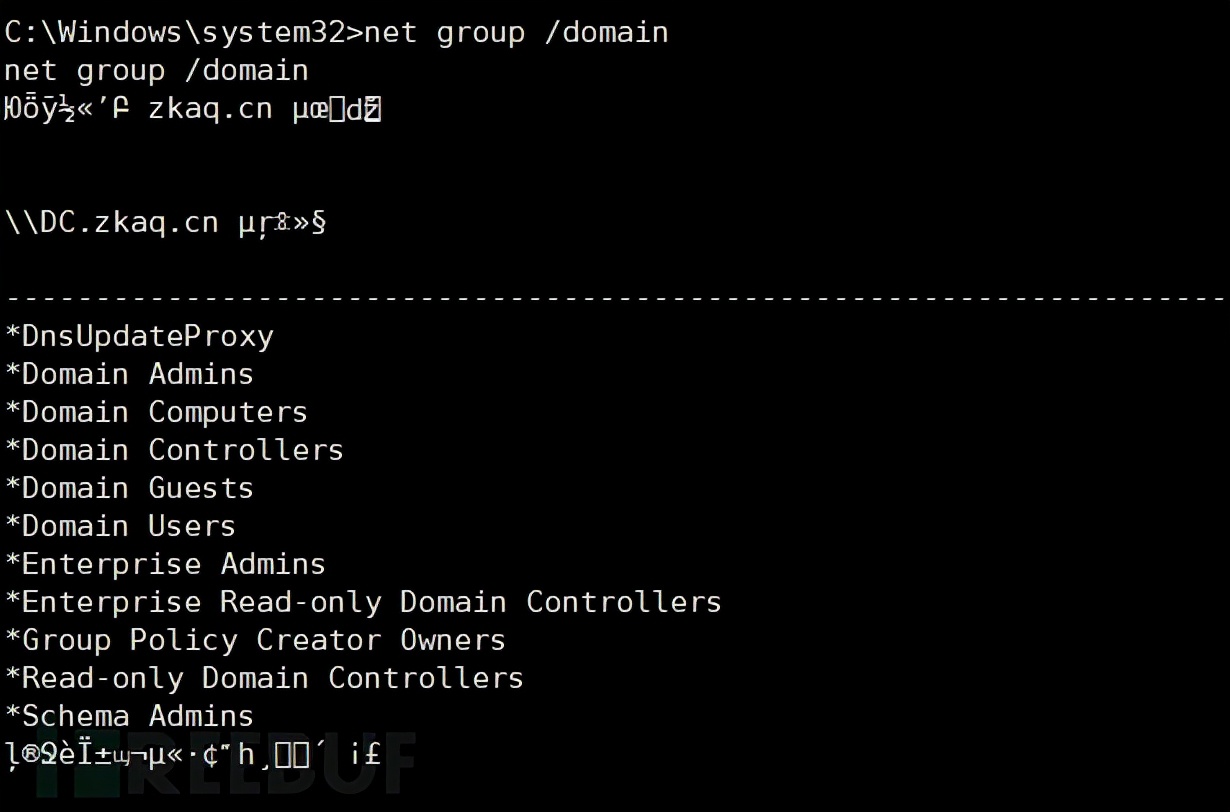This screenshot has width=1230, height=812.
Task: Click the *Domain Computers group entry
Action: pos(157,412)
